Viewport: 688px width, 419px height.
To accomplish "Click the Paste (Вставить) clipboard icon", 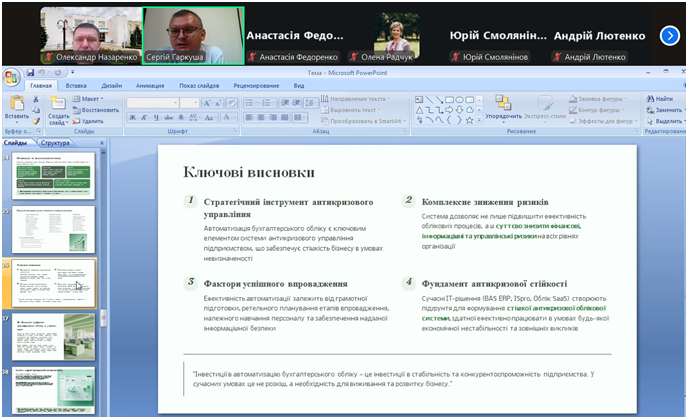I will point(16,103).
